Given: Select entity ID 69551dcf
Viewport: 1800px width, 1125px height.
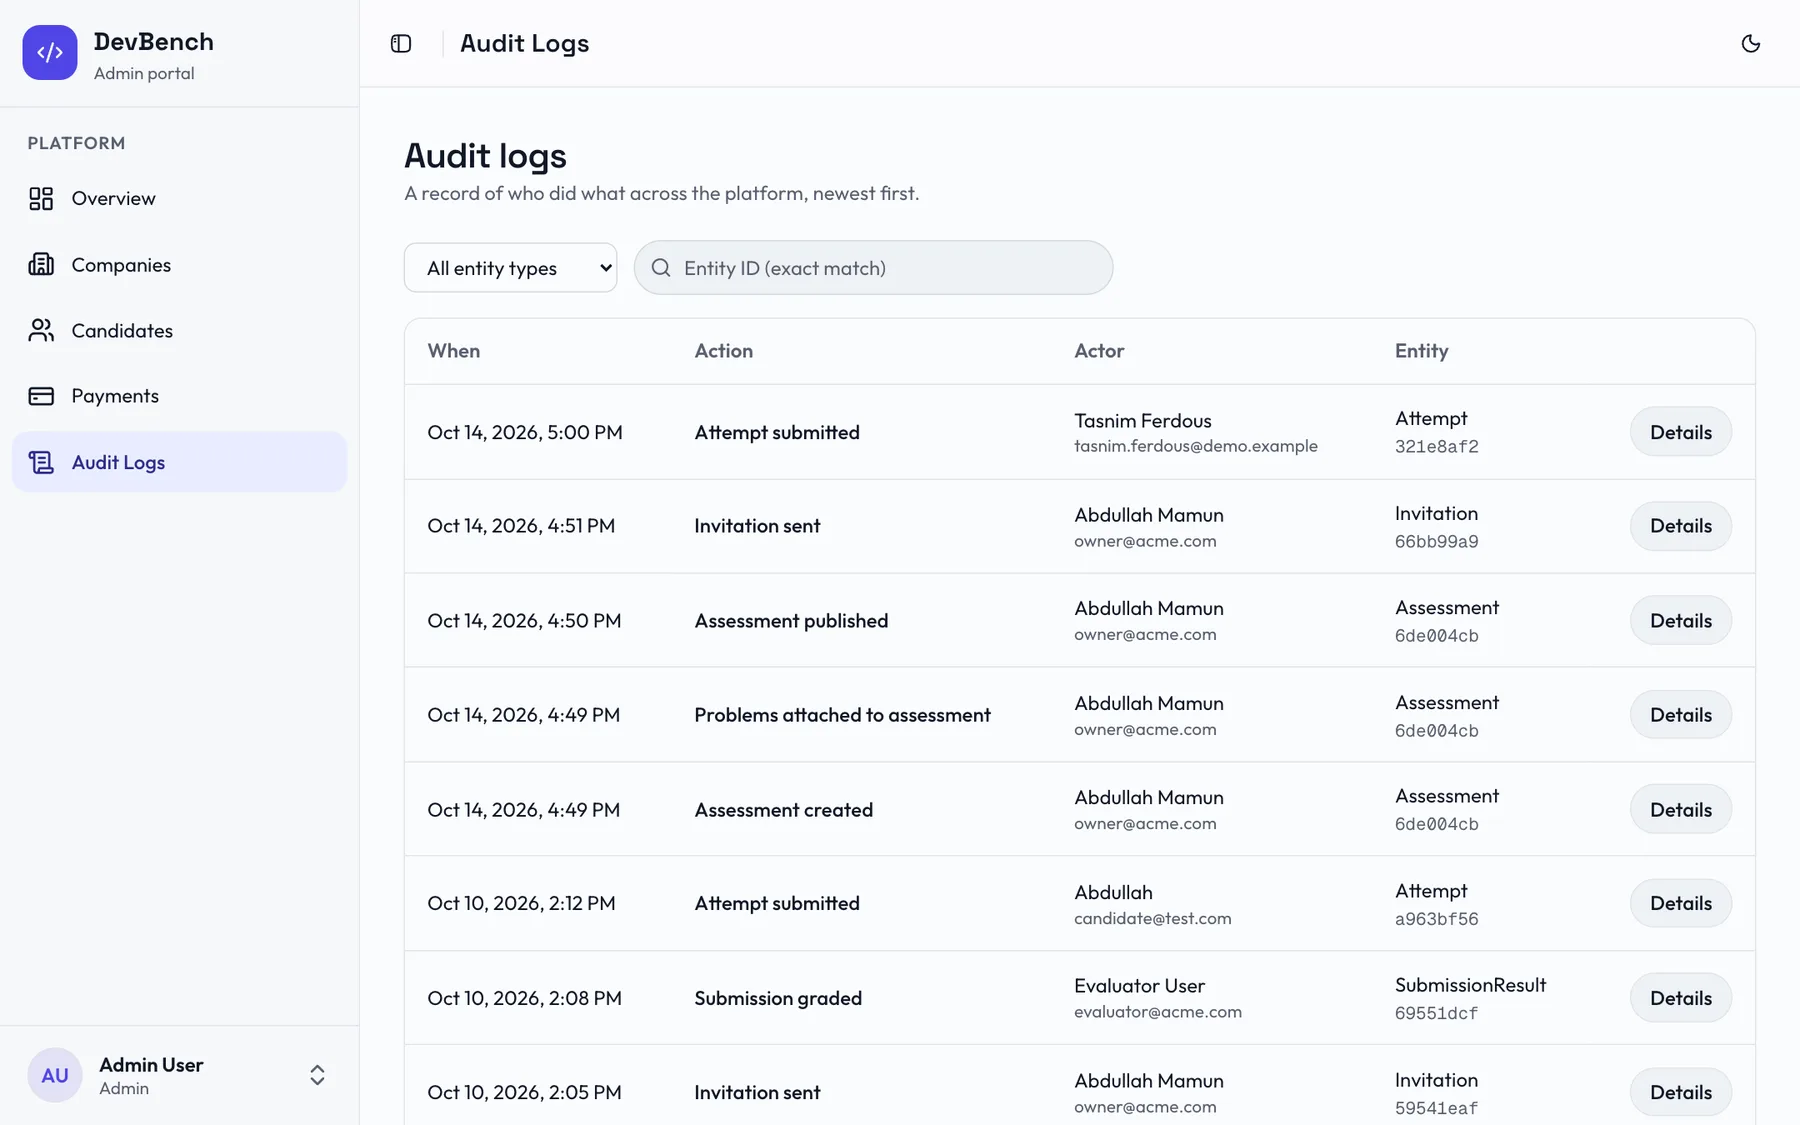Looking at the screenshot, I should [x=1436, y=1013].
